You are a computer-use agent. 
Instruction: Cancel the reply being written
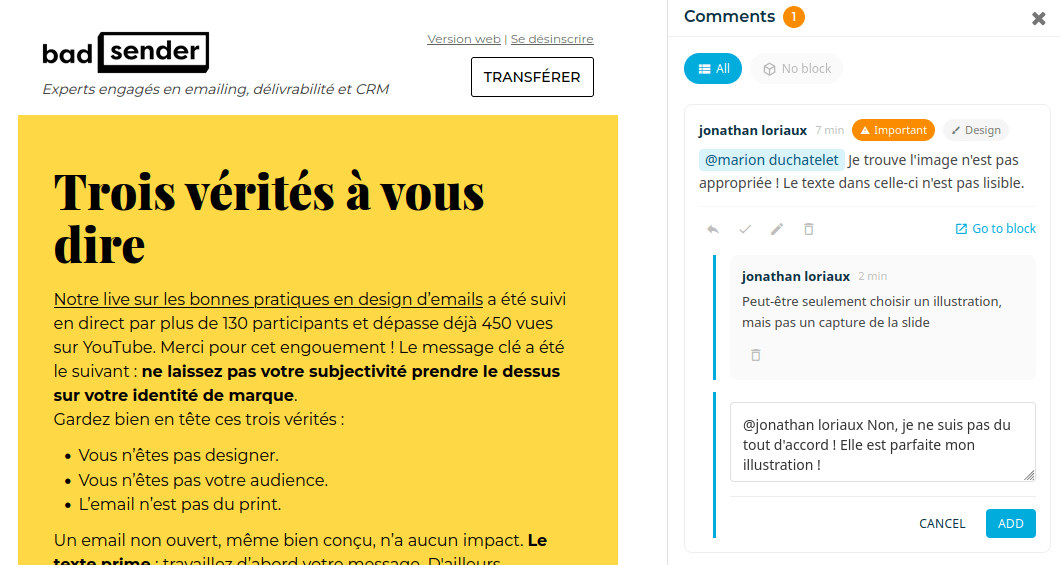[x=942, y=523]
